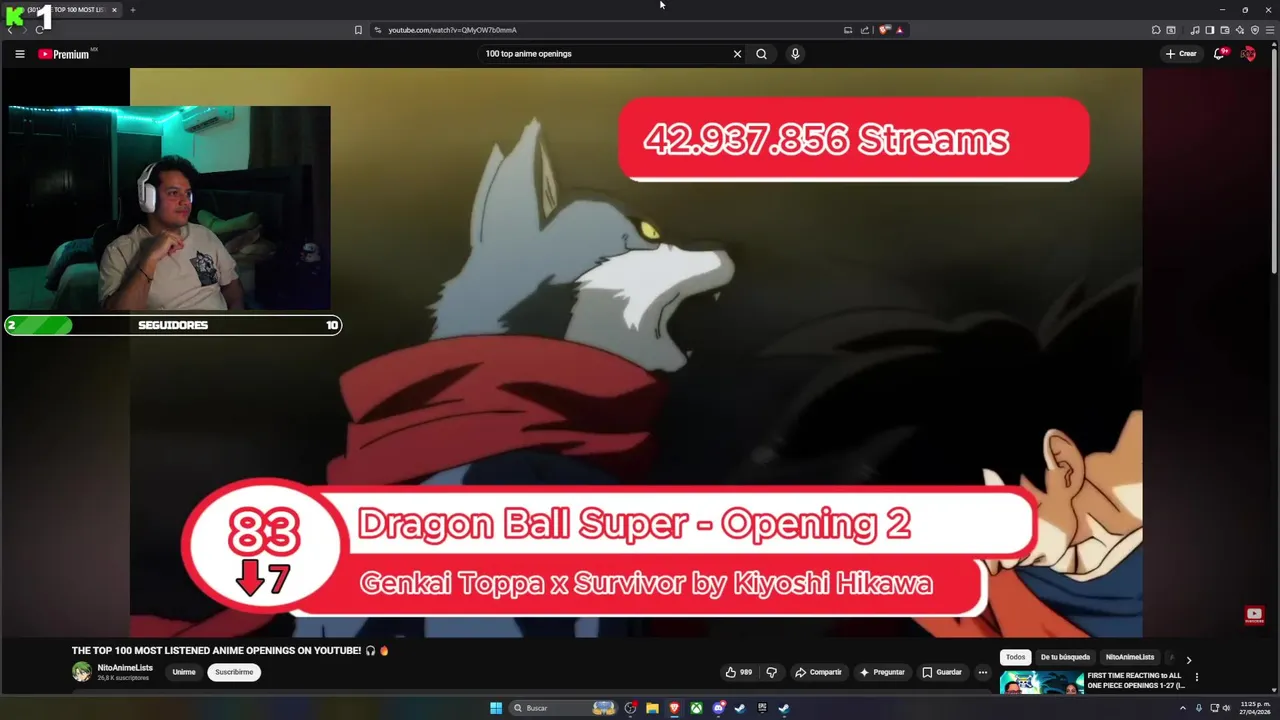Screen dimensions: 1280x720
Task: Open the NitoAnimeLists channel name link
Action: click(125, 667)
